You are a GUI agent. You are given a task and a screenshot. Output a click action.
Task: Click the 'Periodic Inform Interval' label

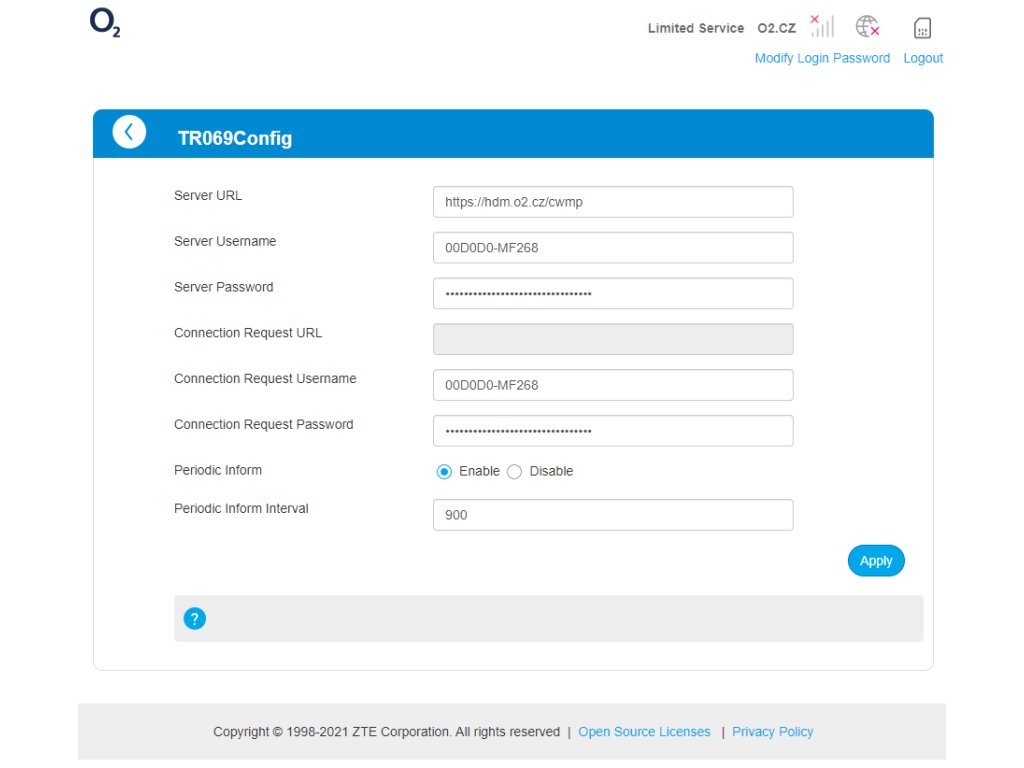click(x=241, y=508)
